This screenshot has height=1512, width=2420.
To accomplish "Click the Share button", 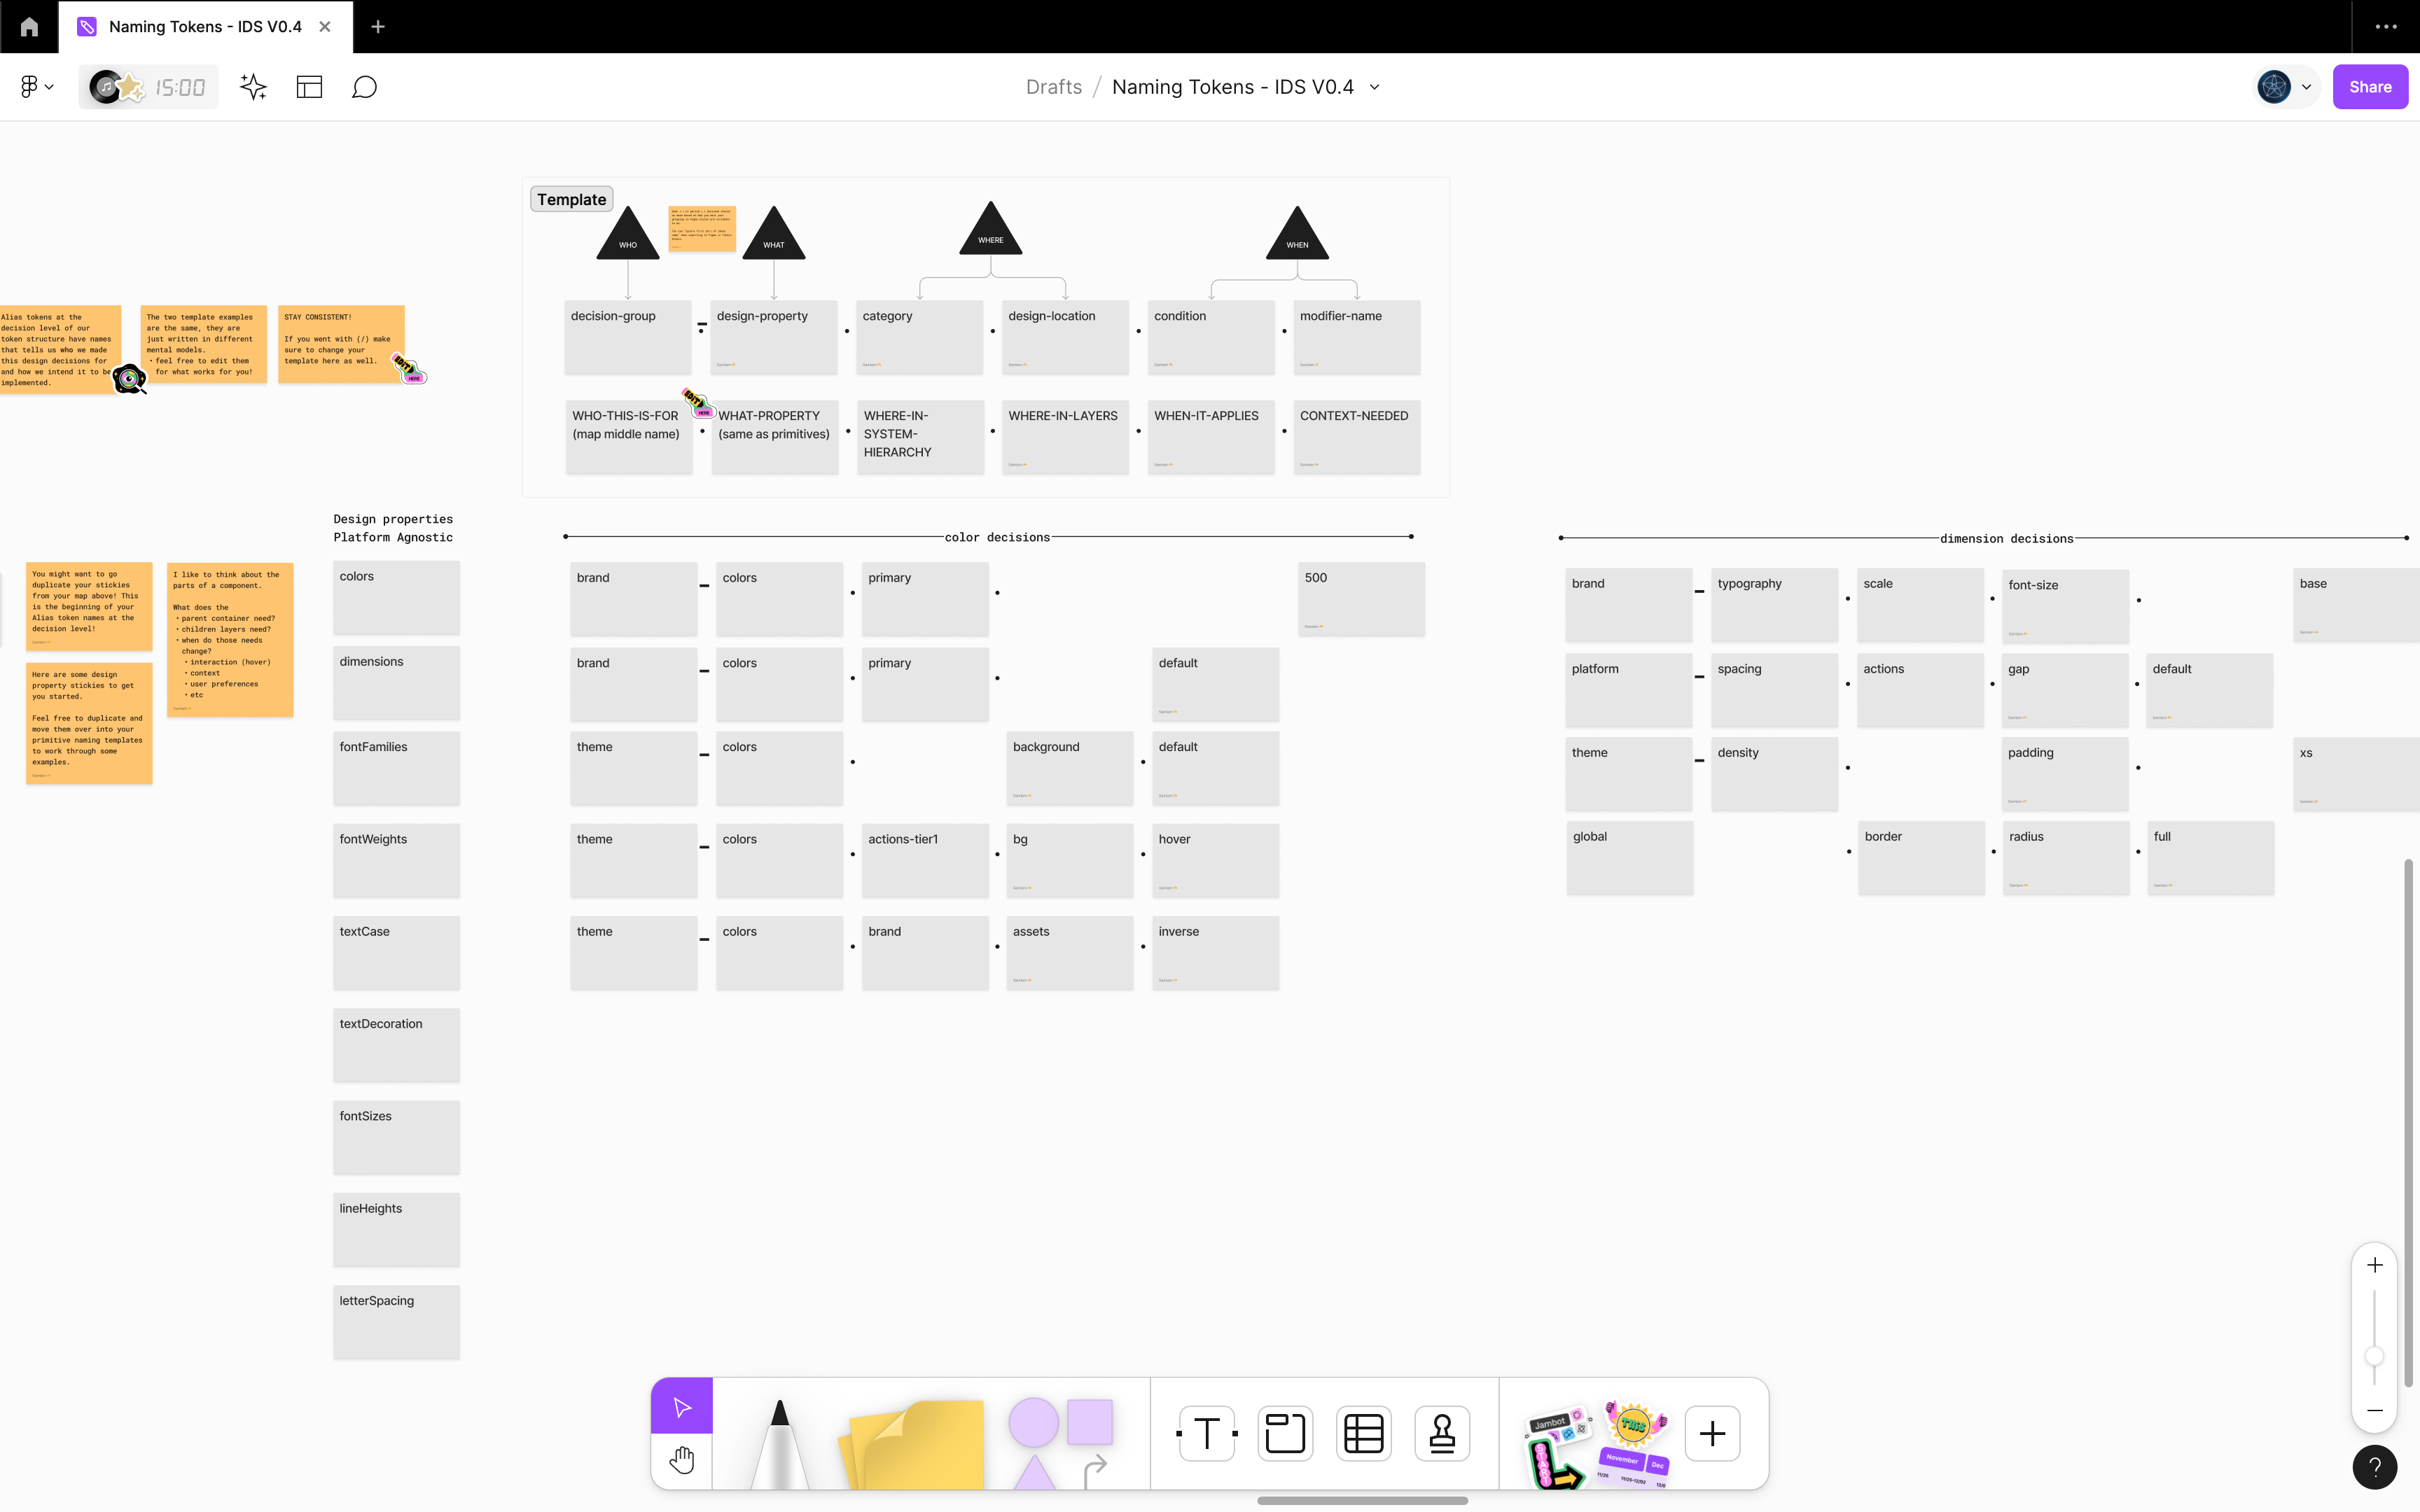I will (x=2369, y=87).
